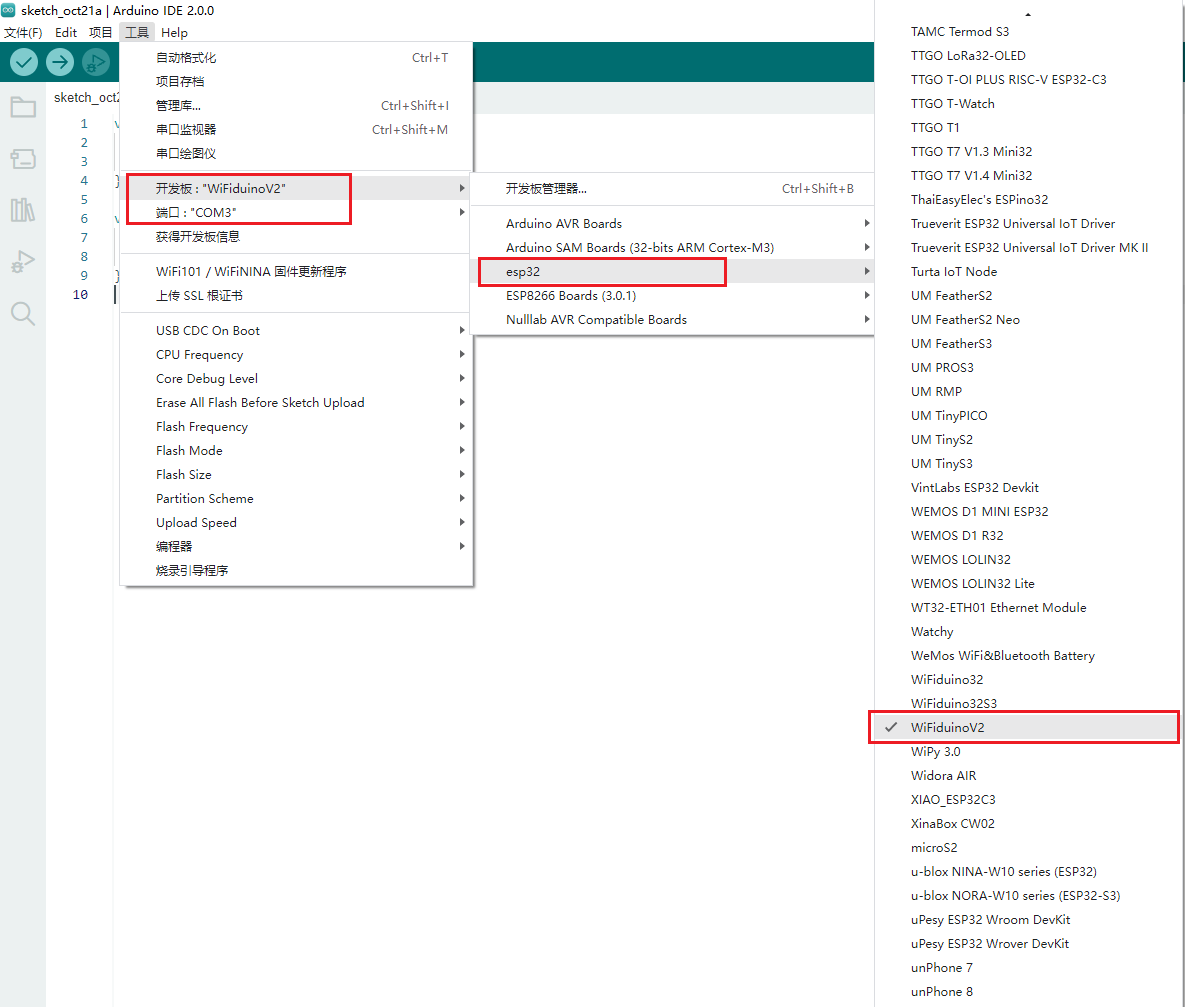This screenshot has height=1007, width=1185.
Task: Choose the WiPy 3.0 board option
Action: pyautogui.click(x=935, y=751)
